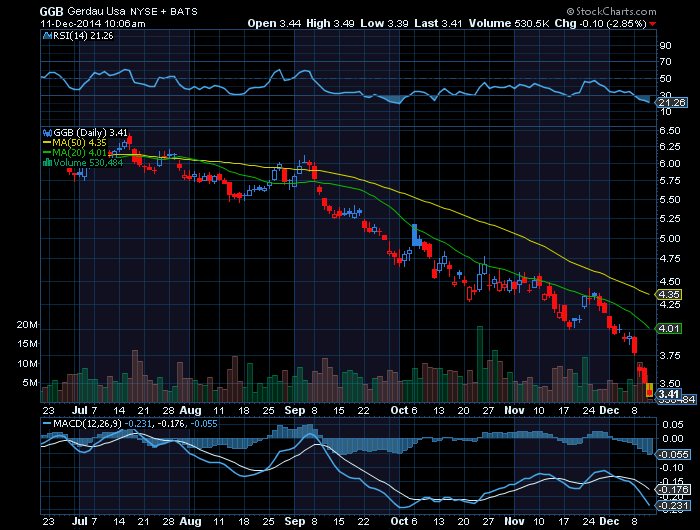Click the yellow 4.35 tag on price axis
The height and width of the screenshot is (530, 700).
pyautogui.click(x=669, y=295)
